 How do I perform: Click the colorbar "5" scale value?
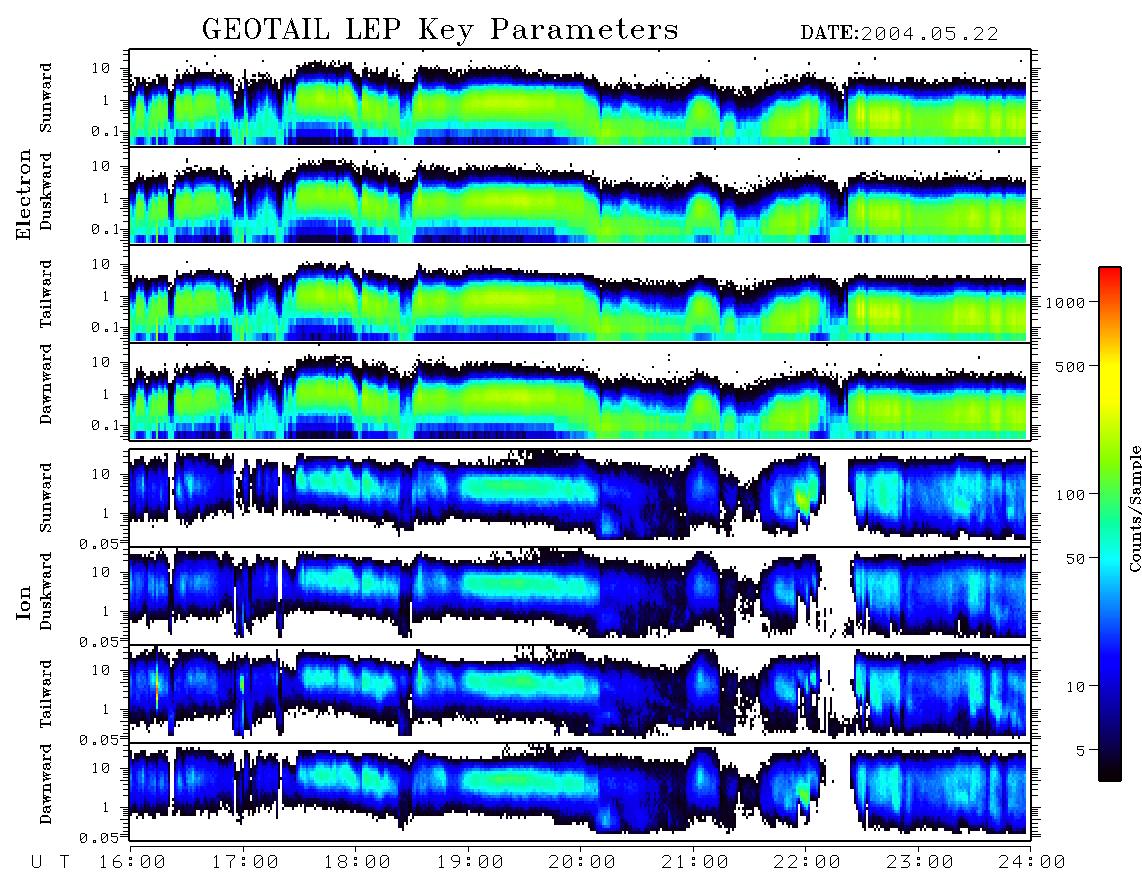click(x=1081, y=750)
